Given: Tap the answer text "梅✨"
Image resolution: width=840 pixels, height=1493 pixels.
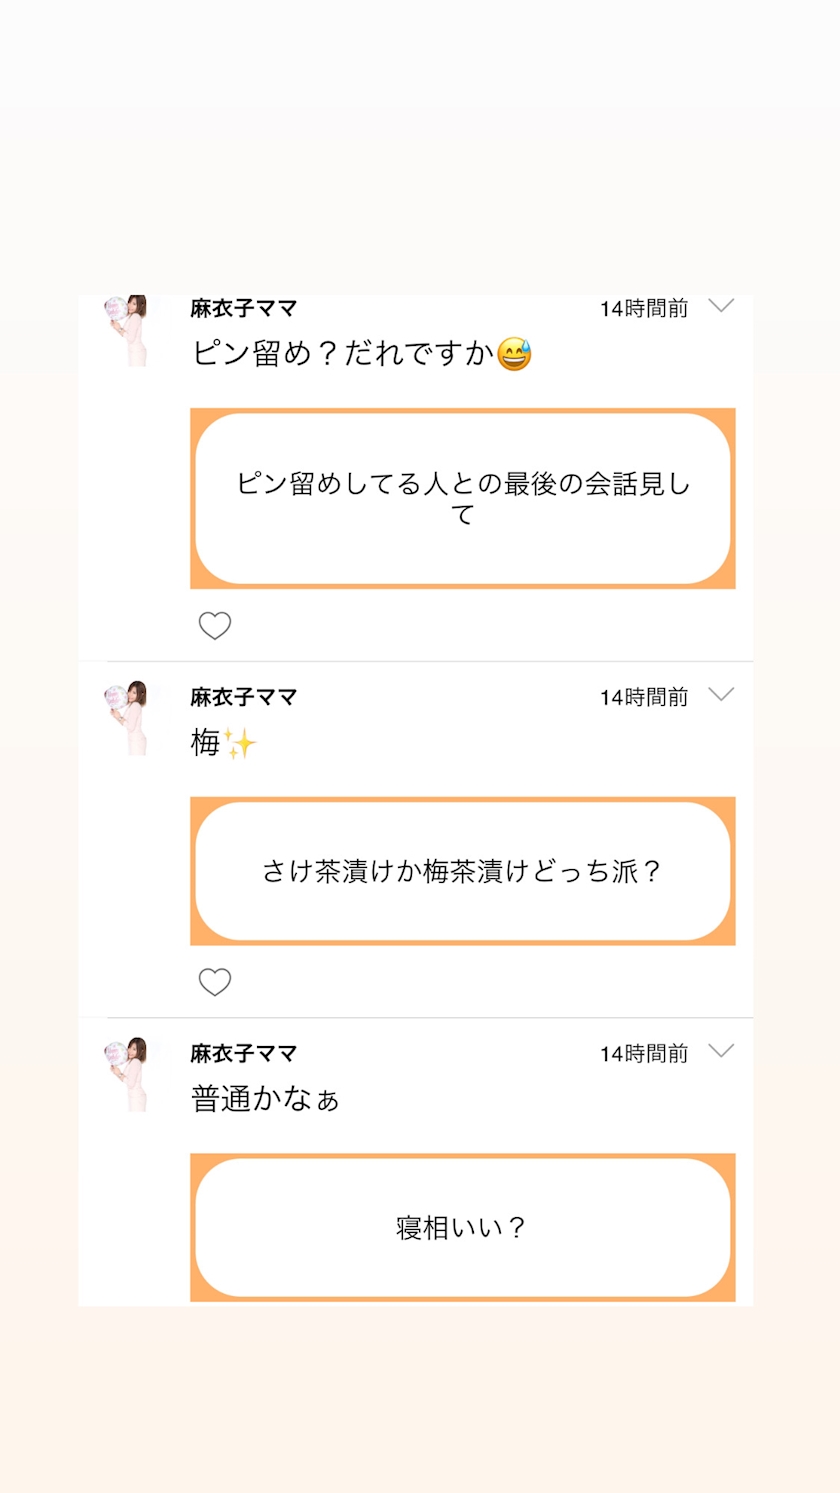Looking at the screenshot, I should click(x=224, y=743).
